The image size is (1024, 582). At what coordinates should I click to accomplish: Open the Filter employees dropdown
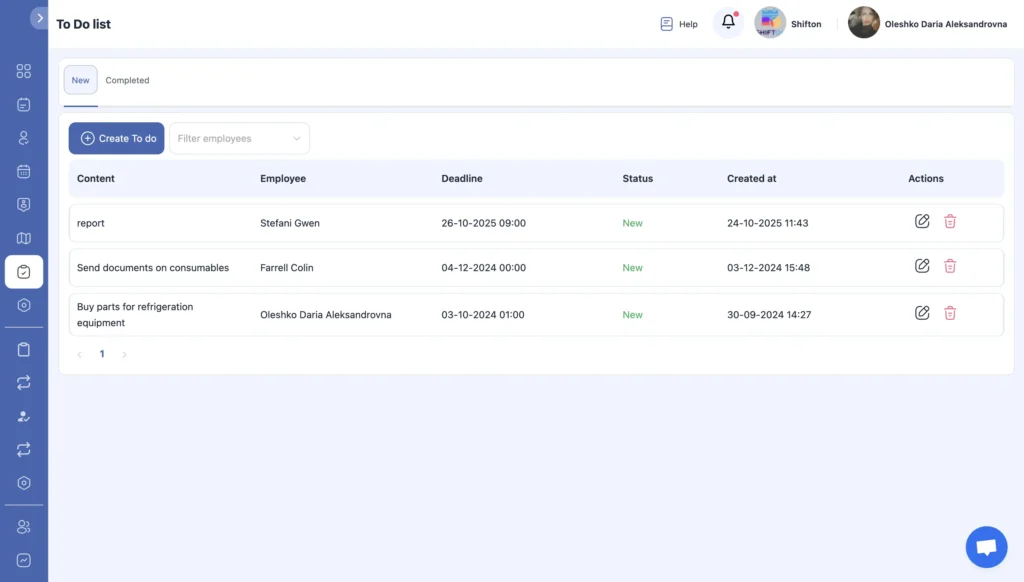(x=238, y=138)
